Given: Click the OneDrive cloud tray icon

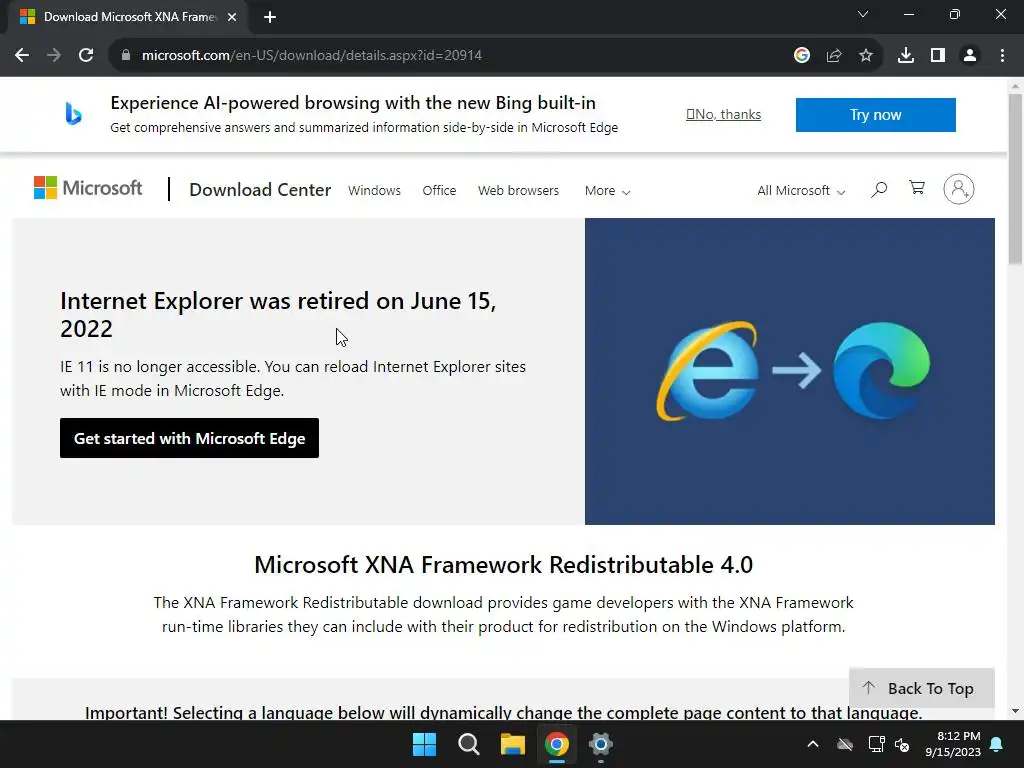Looking at the screenshot, I should coord(845,744).
